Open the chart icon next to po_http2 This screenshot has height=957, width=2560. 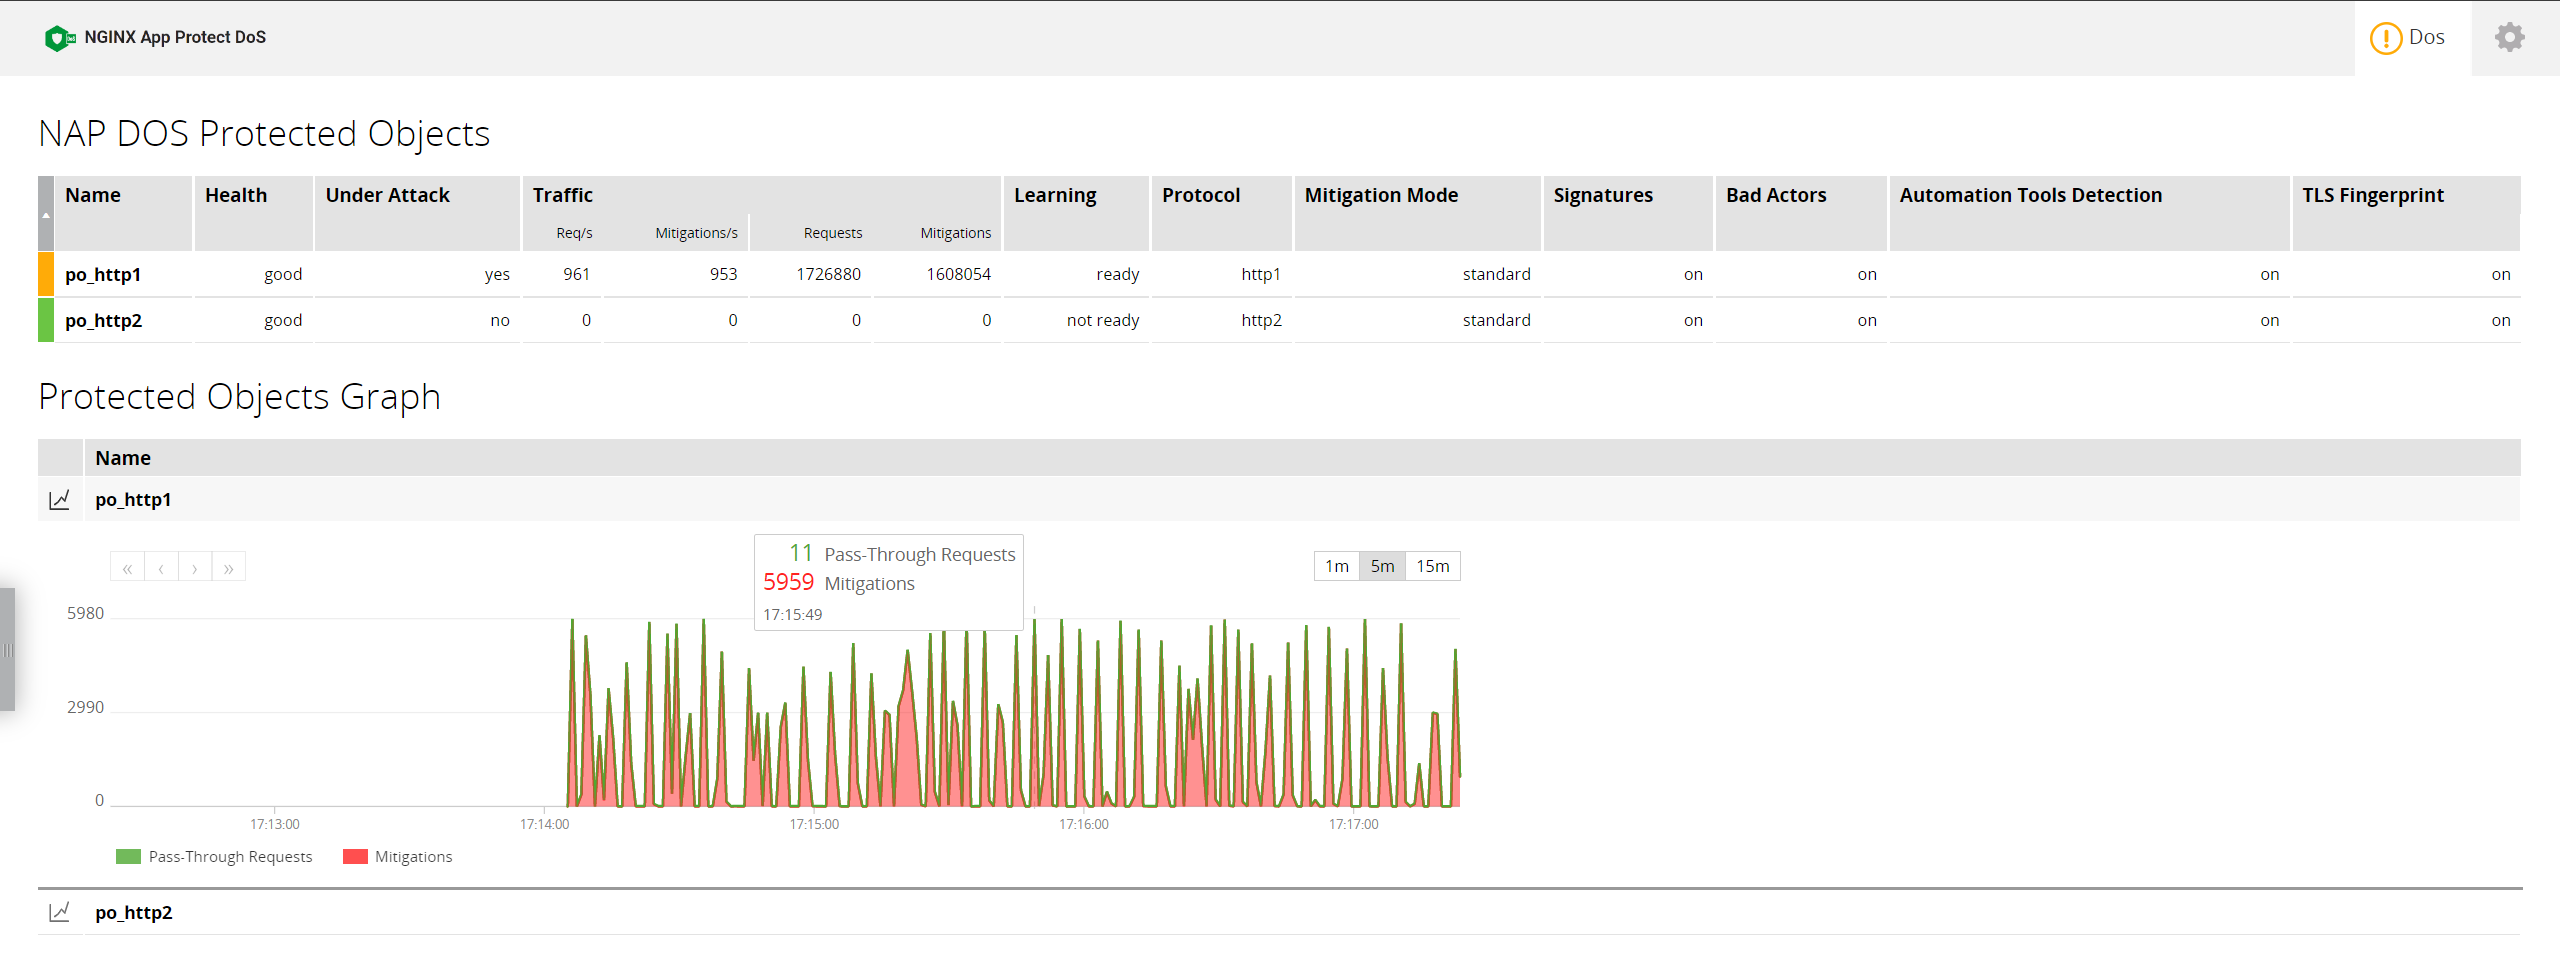59,912
